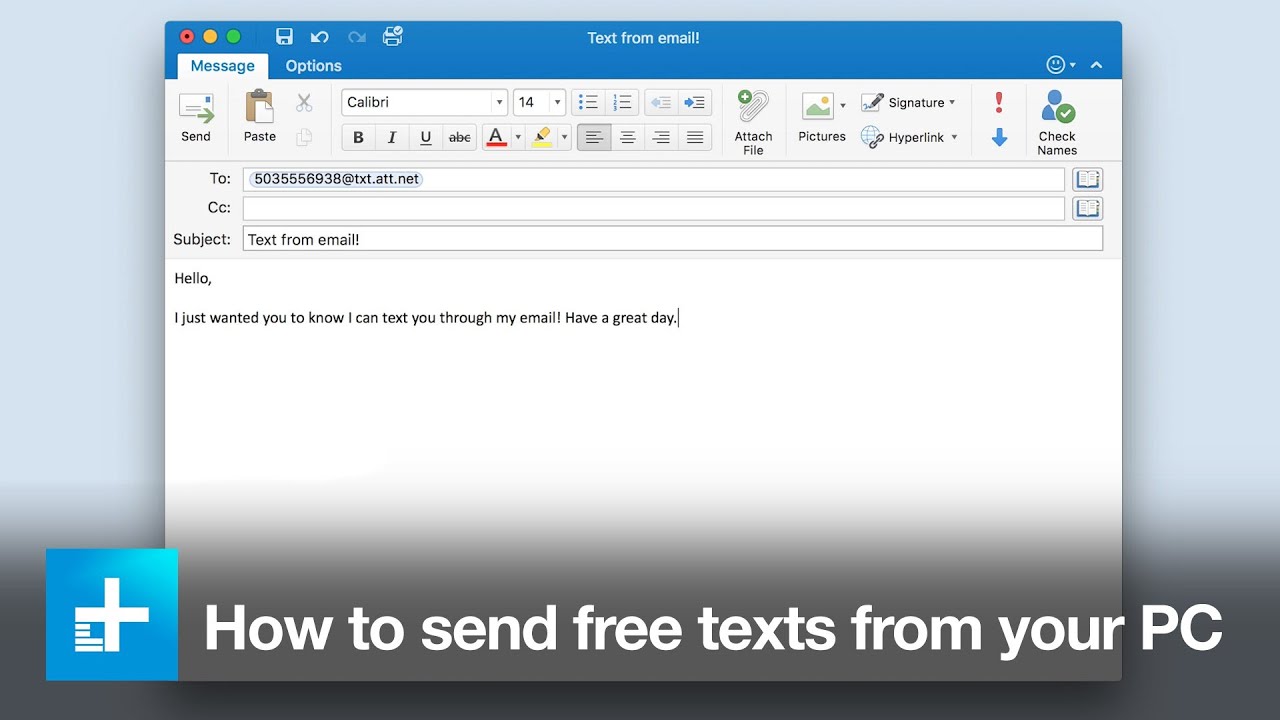The width and height of the screenshot is (1280, 720).
Task: Align text left
Action: [x=594, y=137]
